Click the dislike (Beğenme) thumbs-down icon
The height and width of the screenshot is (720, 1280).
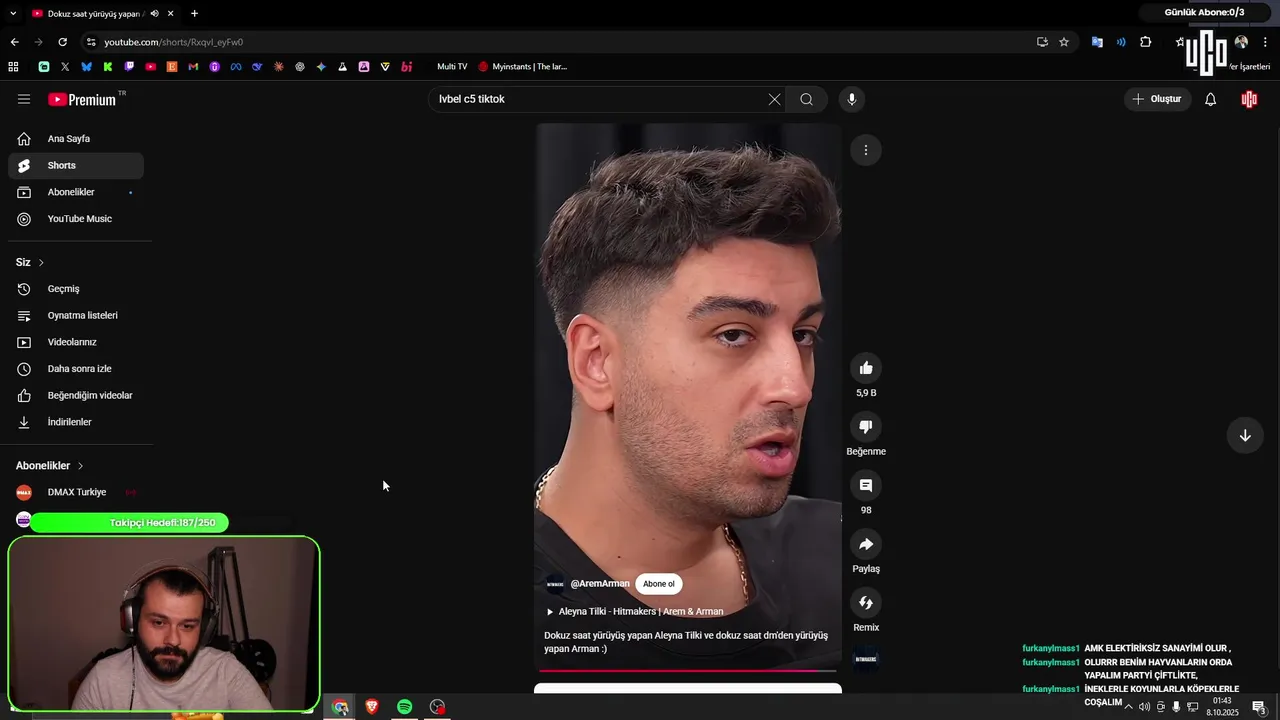[866, 427]
